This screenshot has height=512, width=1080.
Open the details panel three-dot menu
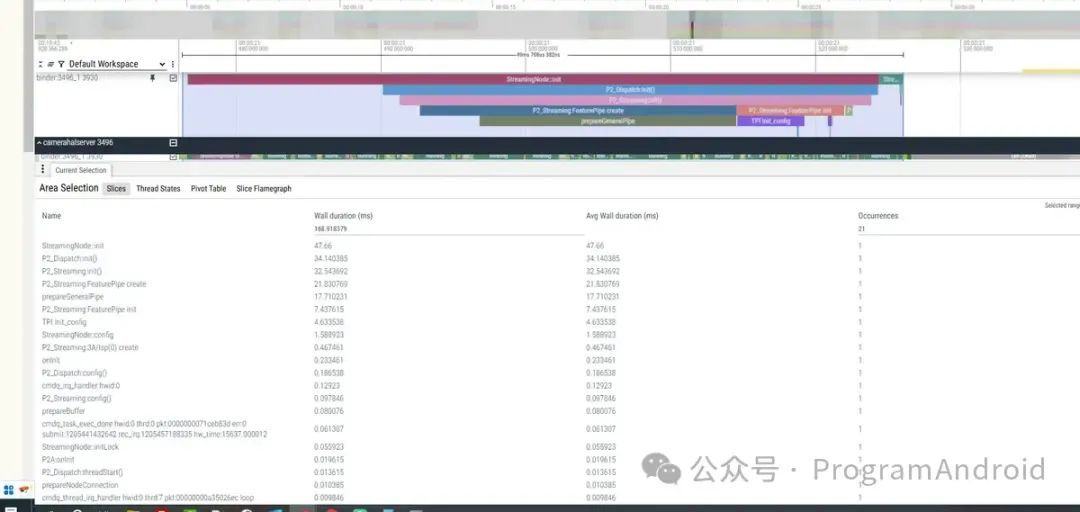click(43, 170)
